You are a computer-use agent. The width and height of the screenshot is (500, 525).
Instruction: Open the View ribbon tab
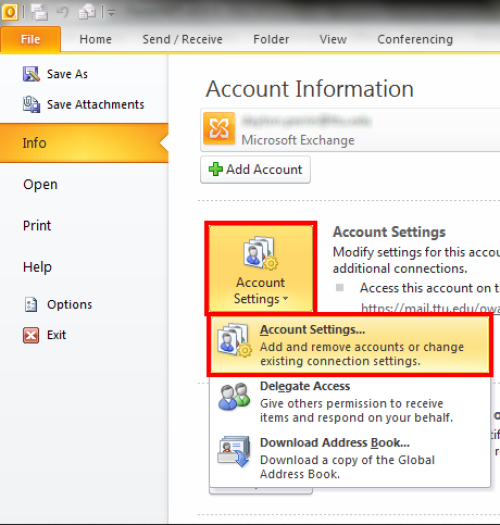pos(333,39)
